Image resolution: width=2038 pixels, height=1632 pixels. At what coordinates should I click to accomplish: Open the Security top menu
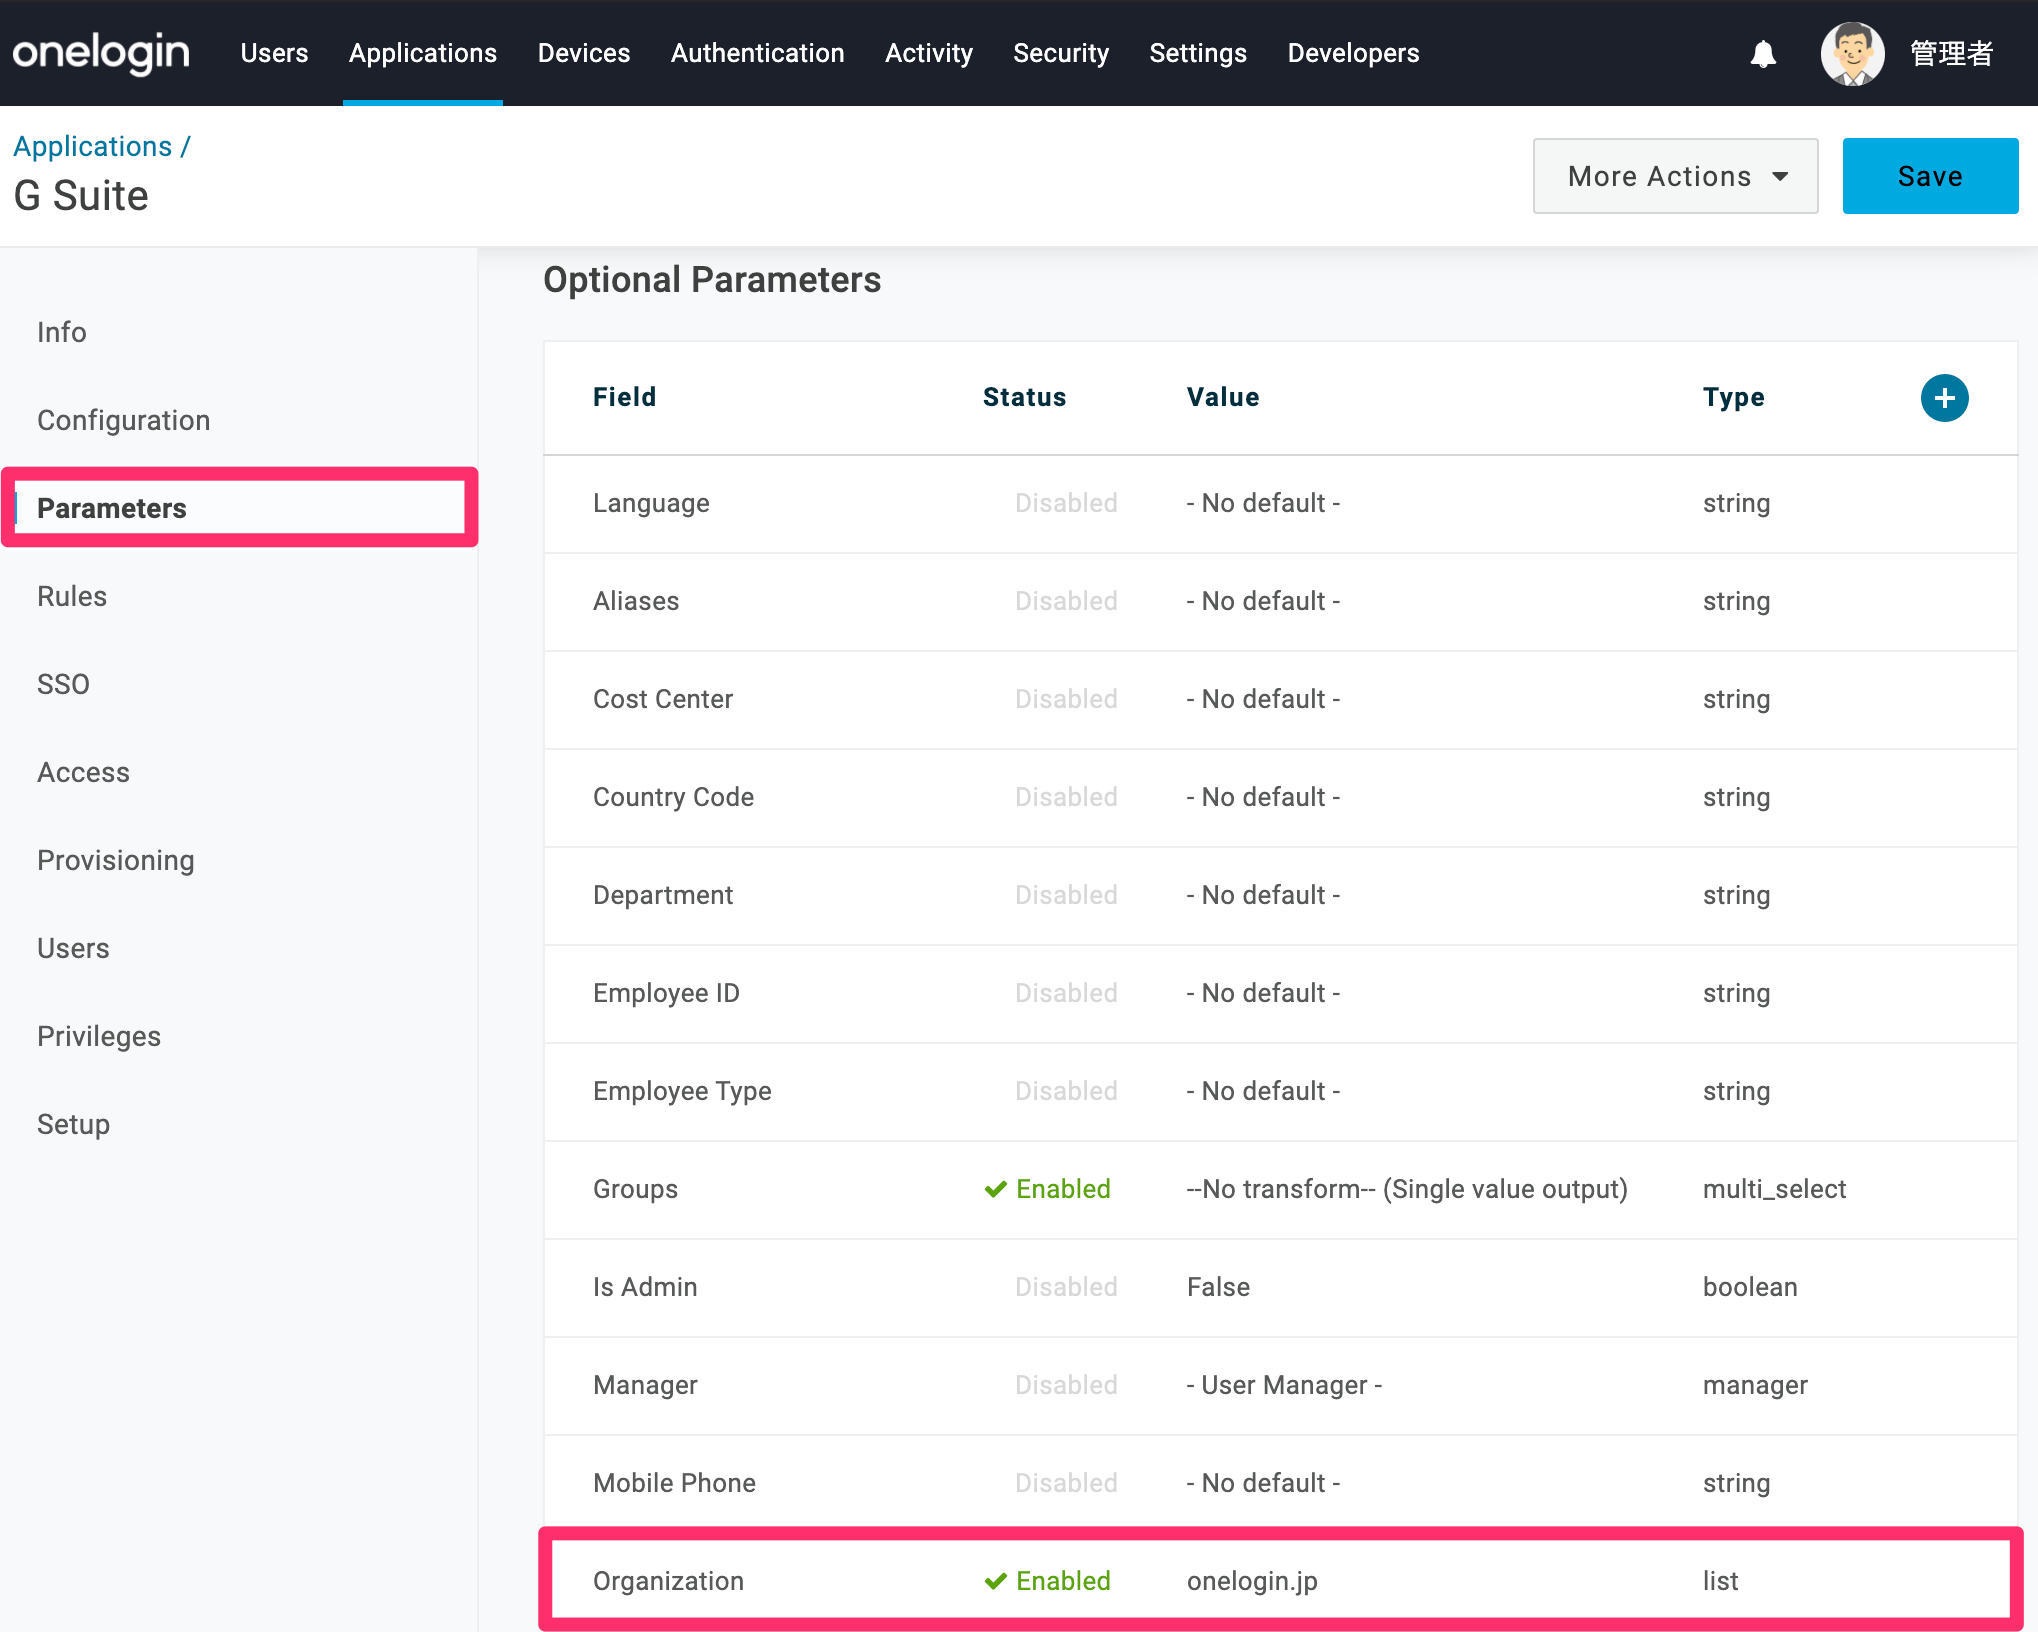[1061, 53]
